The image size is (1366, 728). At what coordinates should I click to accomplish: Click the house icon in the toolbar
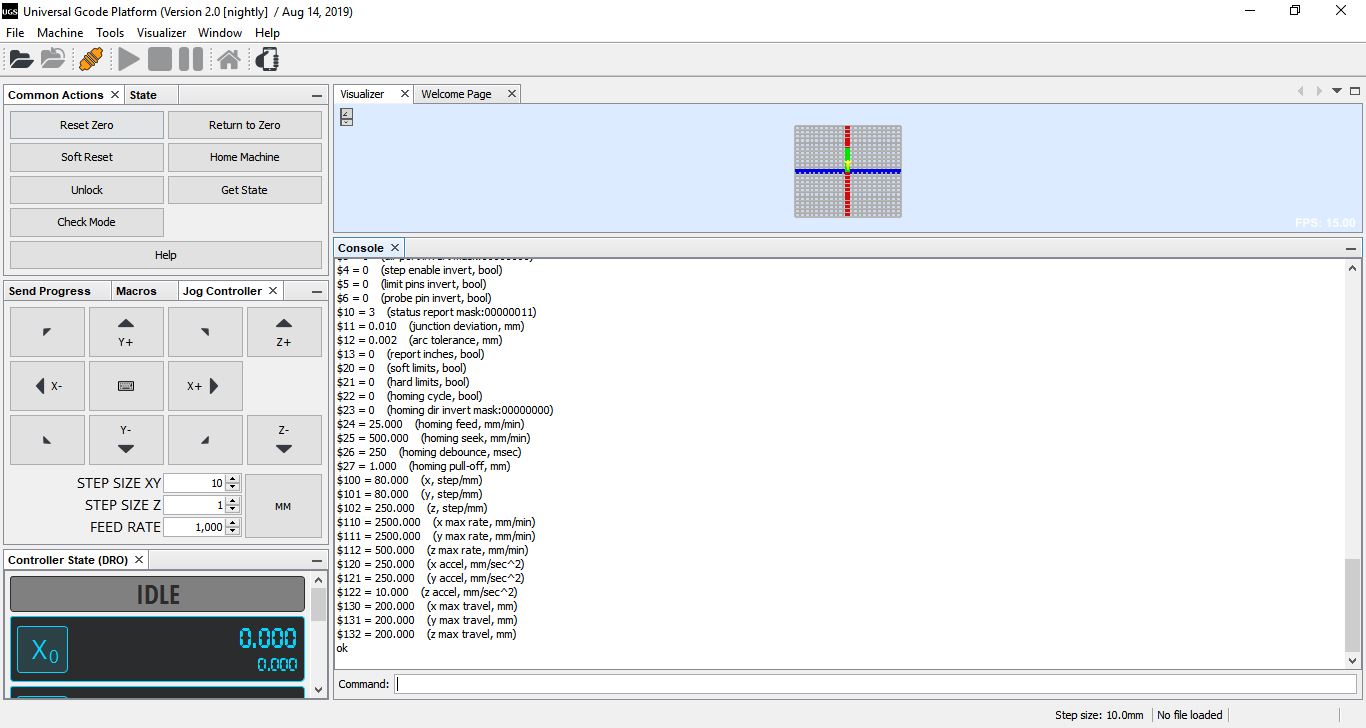coord(229,60)
